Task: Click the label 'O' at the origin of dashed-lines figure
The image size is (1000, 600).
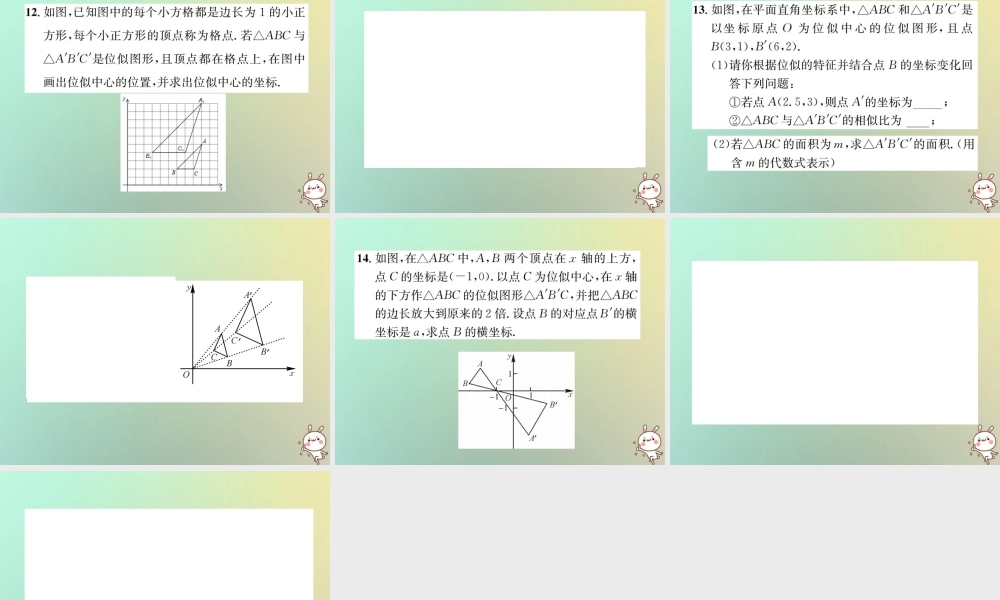Action: tap(186, 374)
